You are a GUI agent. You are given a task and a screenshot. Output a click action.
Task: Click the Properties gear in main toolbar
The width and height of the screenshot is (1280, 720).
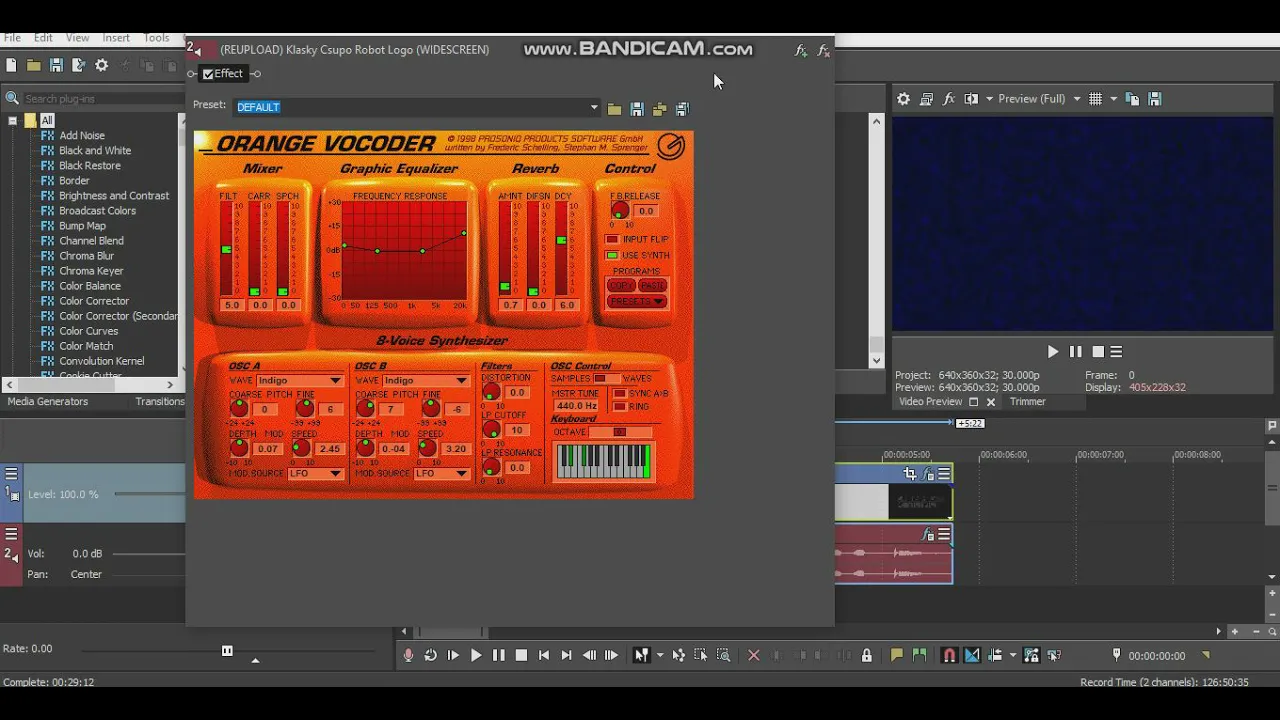click(102, 65)
